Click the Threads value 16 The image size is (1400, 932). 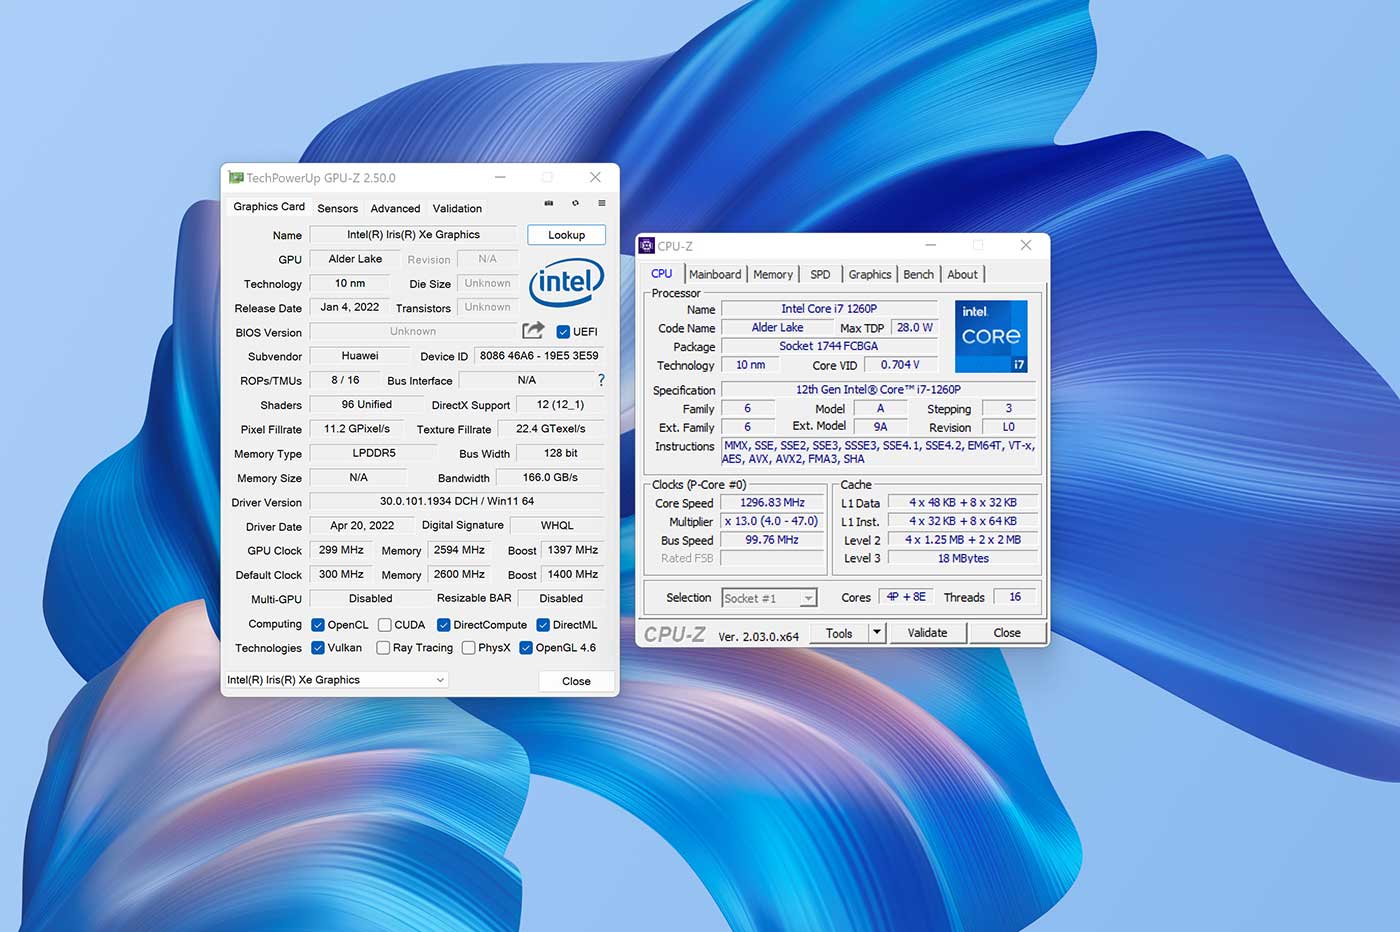click(x=1015, y=597)
